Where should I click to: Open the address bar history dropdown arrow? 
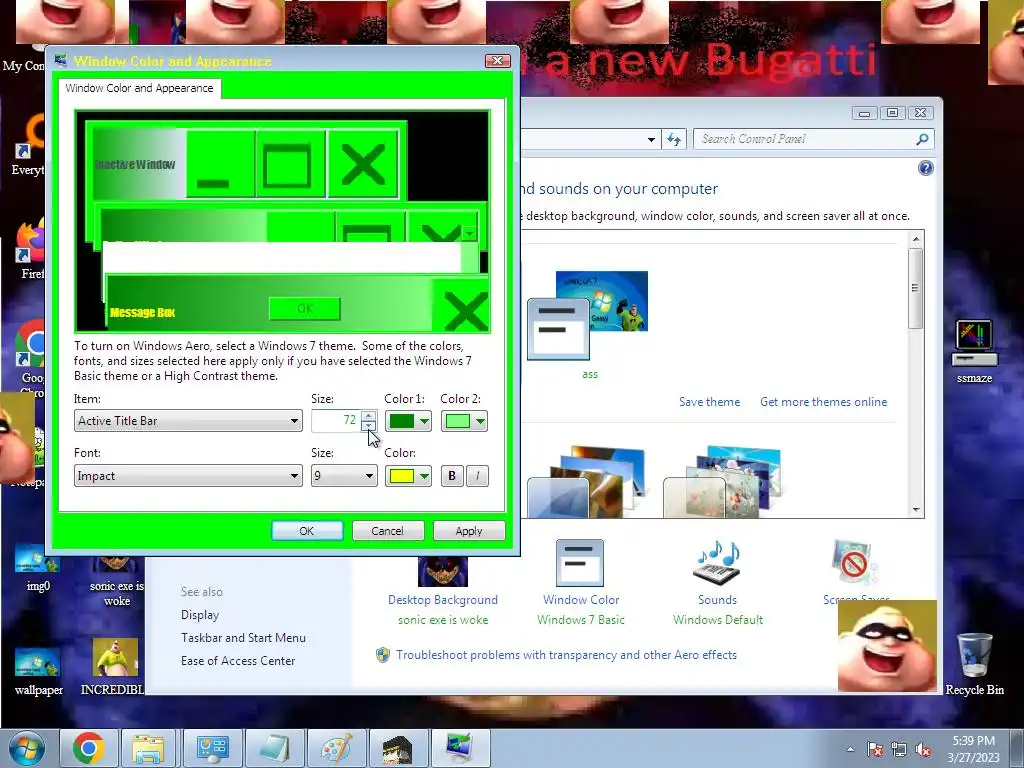tap(651, 139)
